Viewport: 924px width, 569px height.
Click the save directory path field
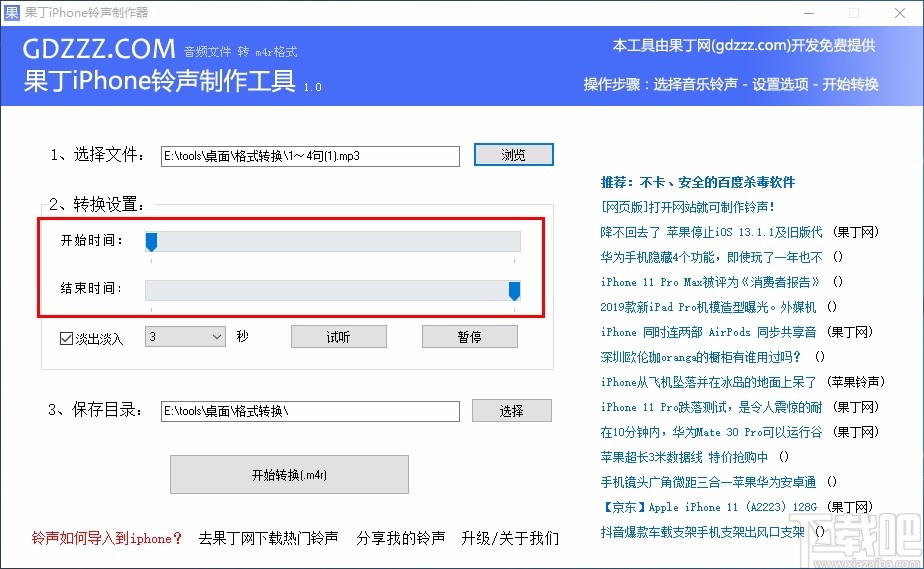[x=310, y=411]
